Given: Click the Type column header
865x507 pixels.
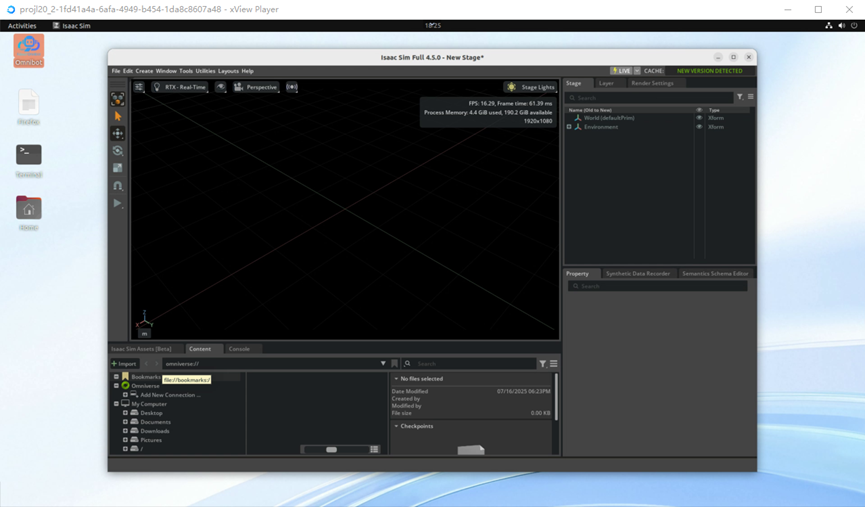Looking at the screenshot, I should coord(714,110).
